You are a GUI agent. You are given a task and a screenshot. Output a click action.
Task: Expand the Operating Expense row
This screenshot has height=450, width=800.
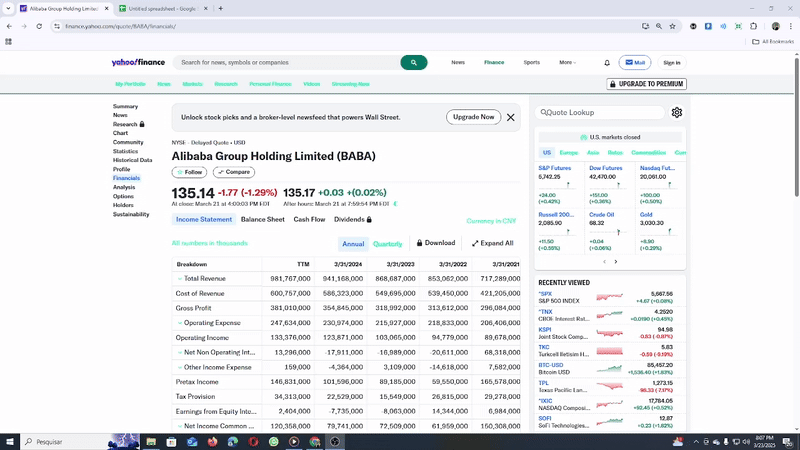tap(180, 323)
